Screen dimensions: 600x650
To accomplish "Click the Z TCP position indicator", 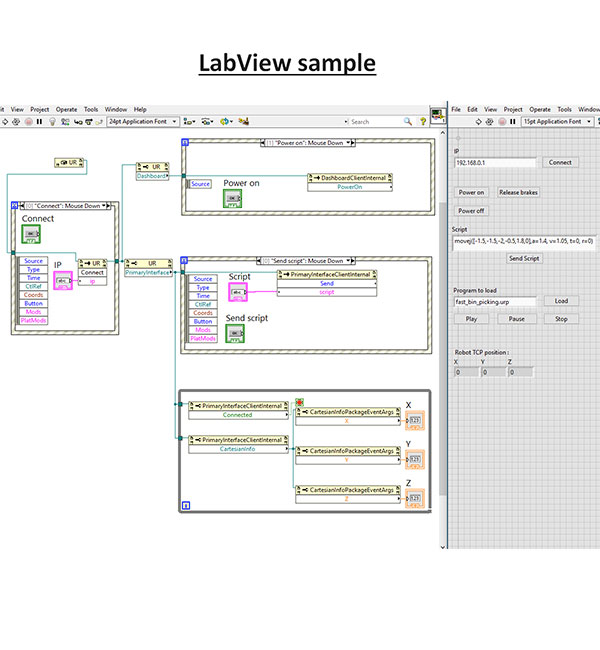I will point(521,372).
